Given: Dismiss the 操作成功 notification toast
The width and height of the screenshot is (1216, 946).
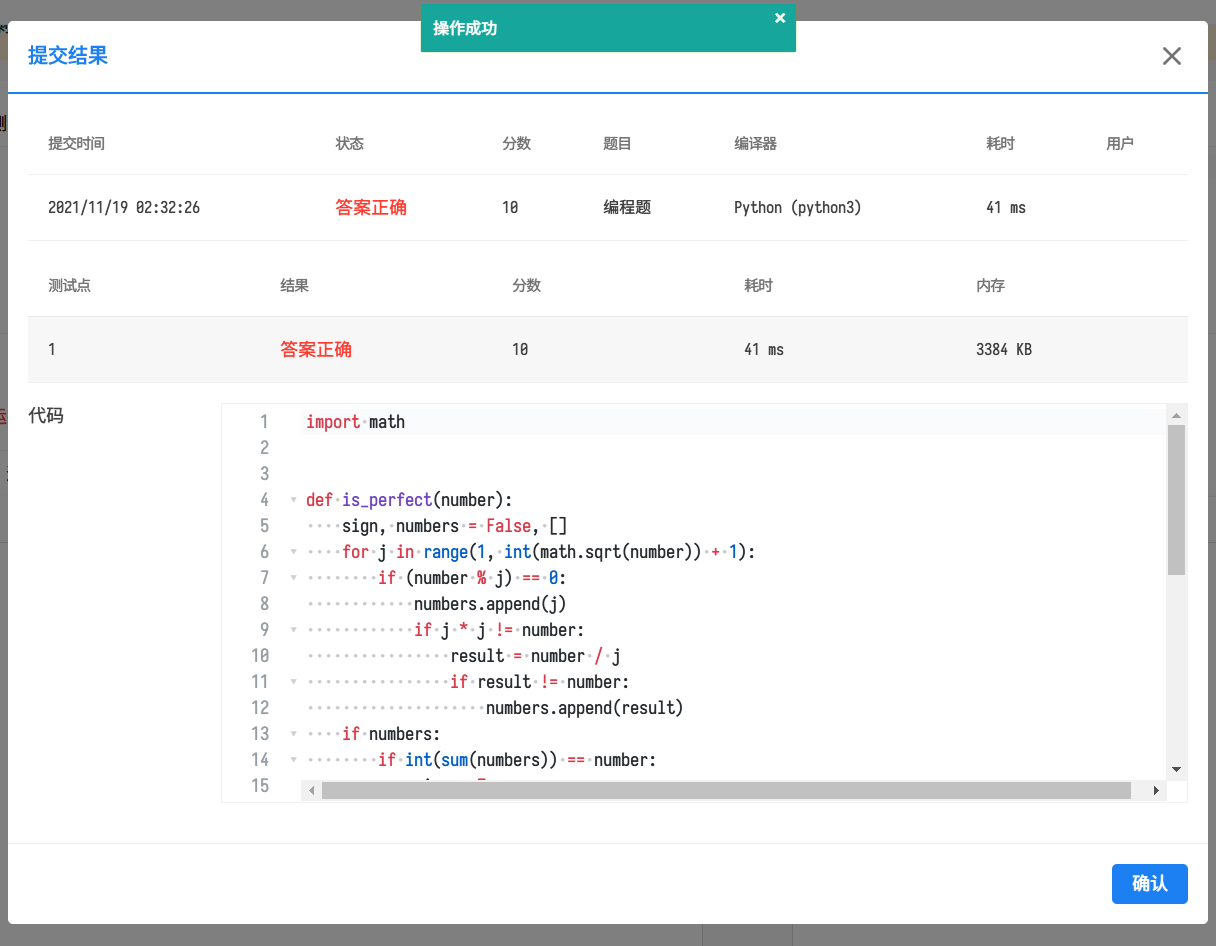Looking at the screenshot, I should coord(780,18).
